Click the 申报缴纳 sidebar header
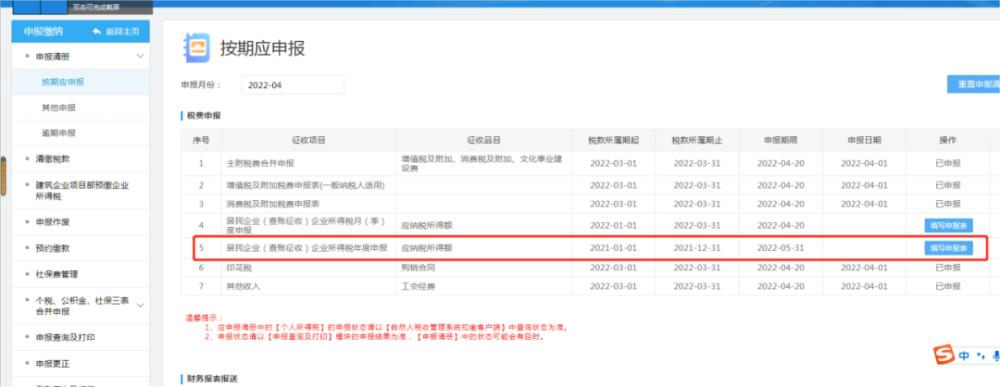The width and height of the screenshot is (1000, 387). (x=43, y=31)
